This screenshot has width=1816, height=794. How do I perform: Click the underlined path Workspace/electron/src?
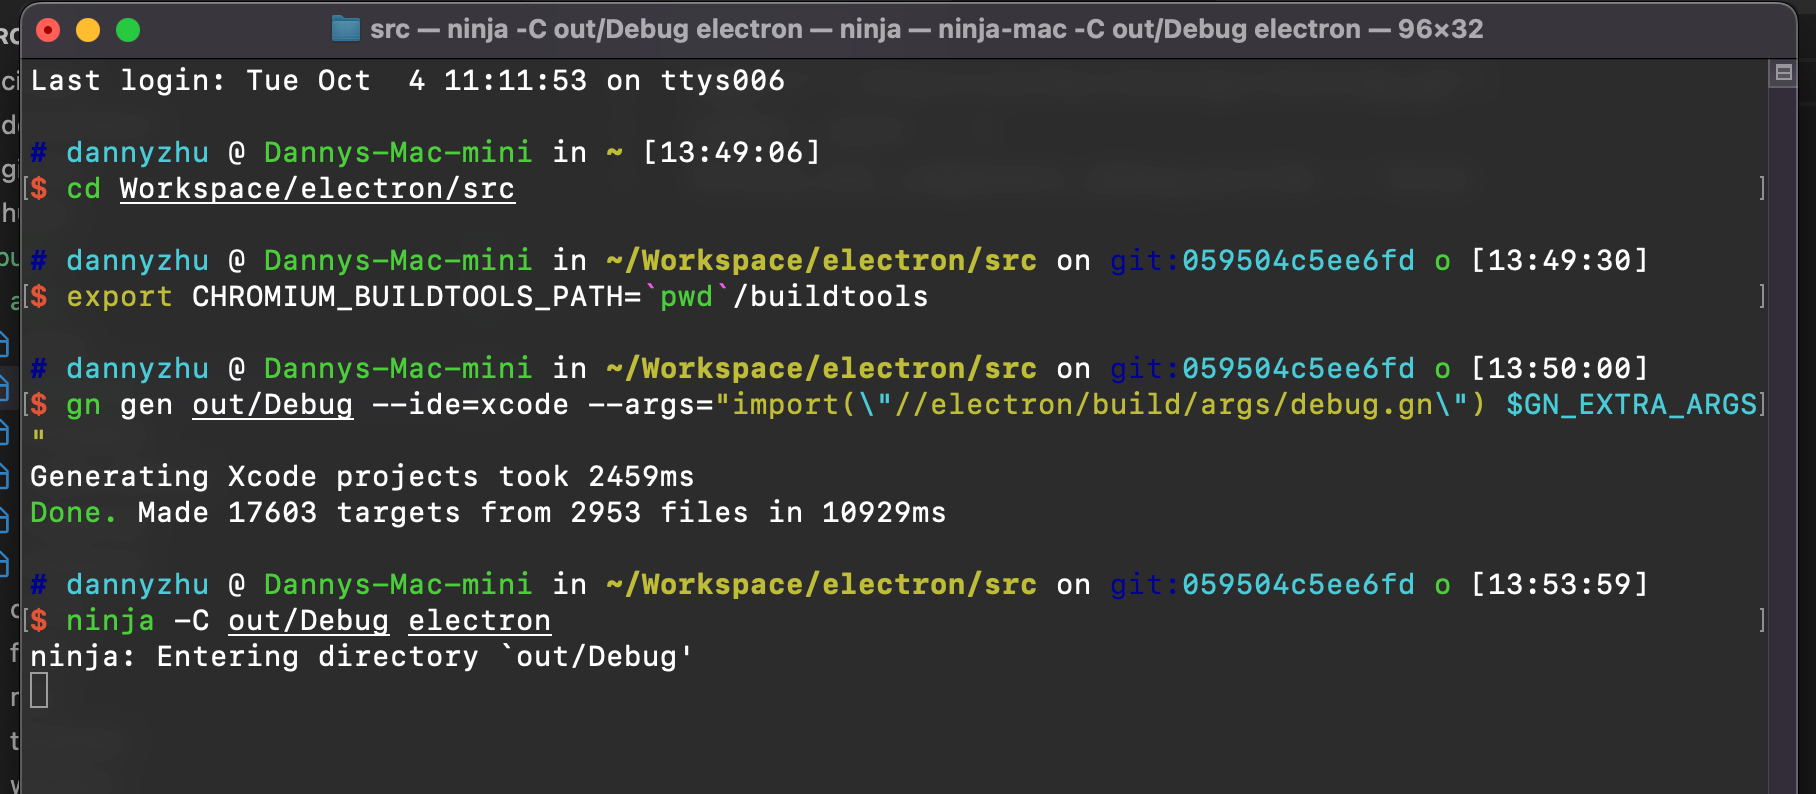click(317, 189)
